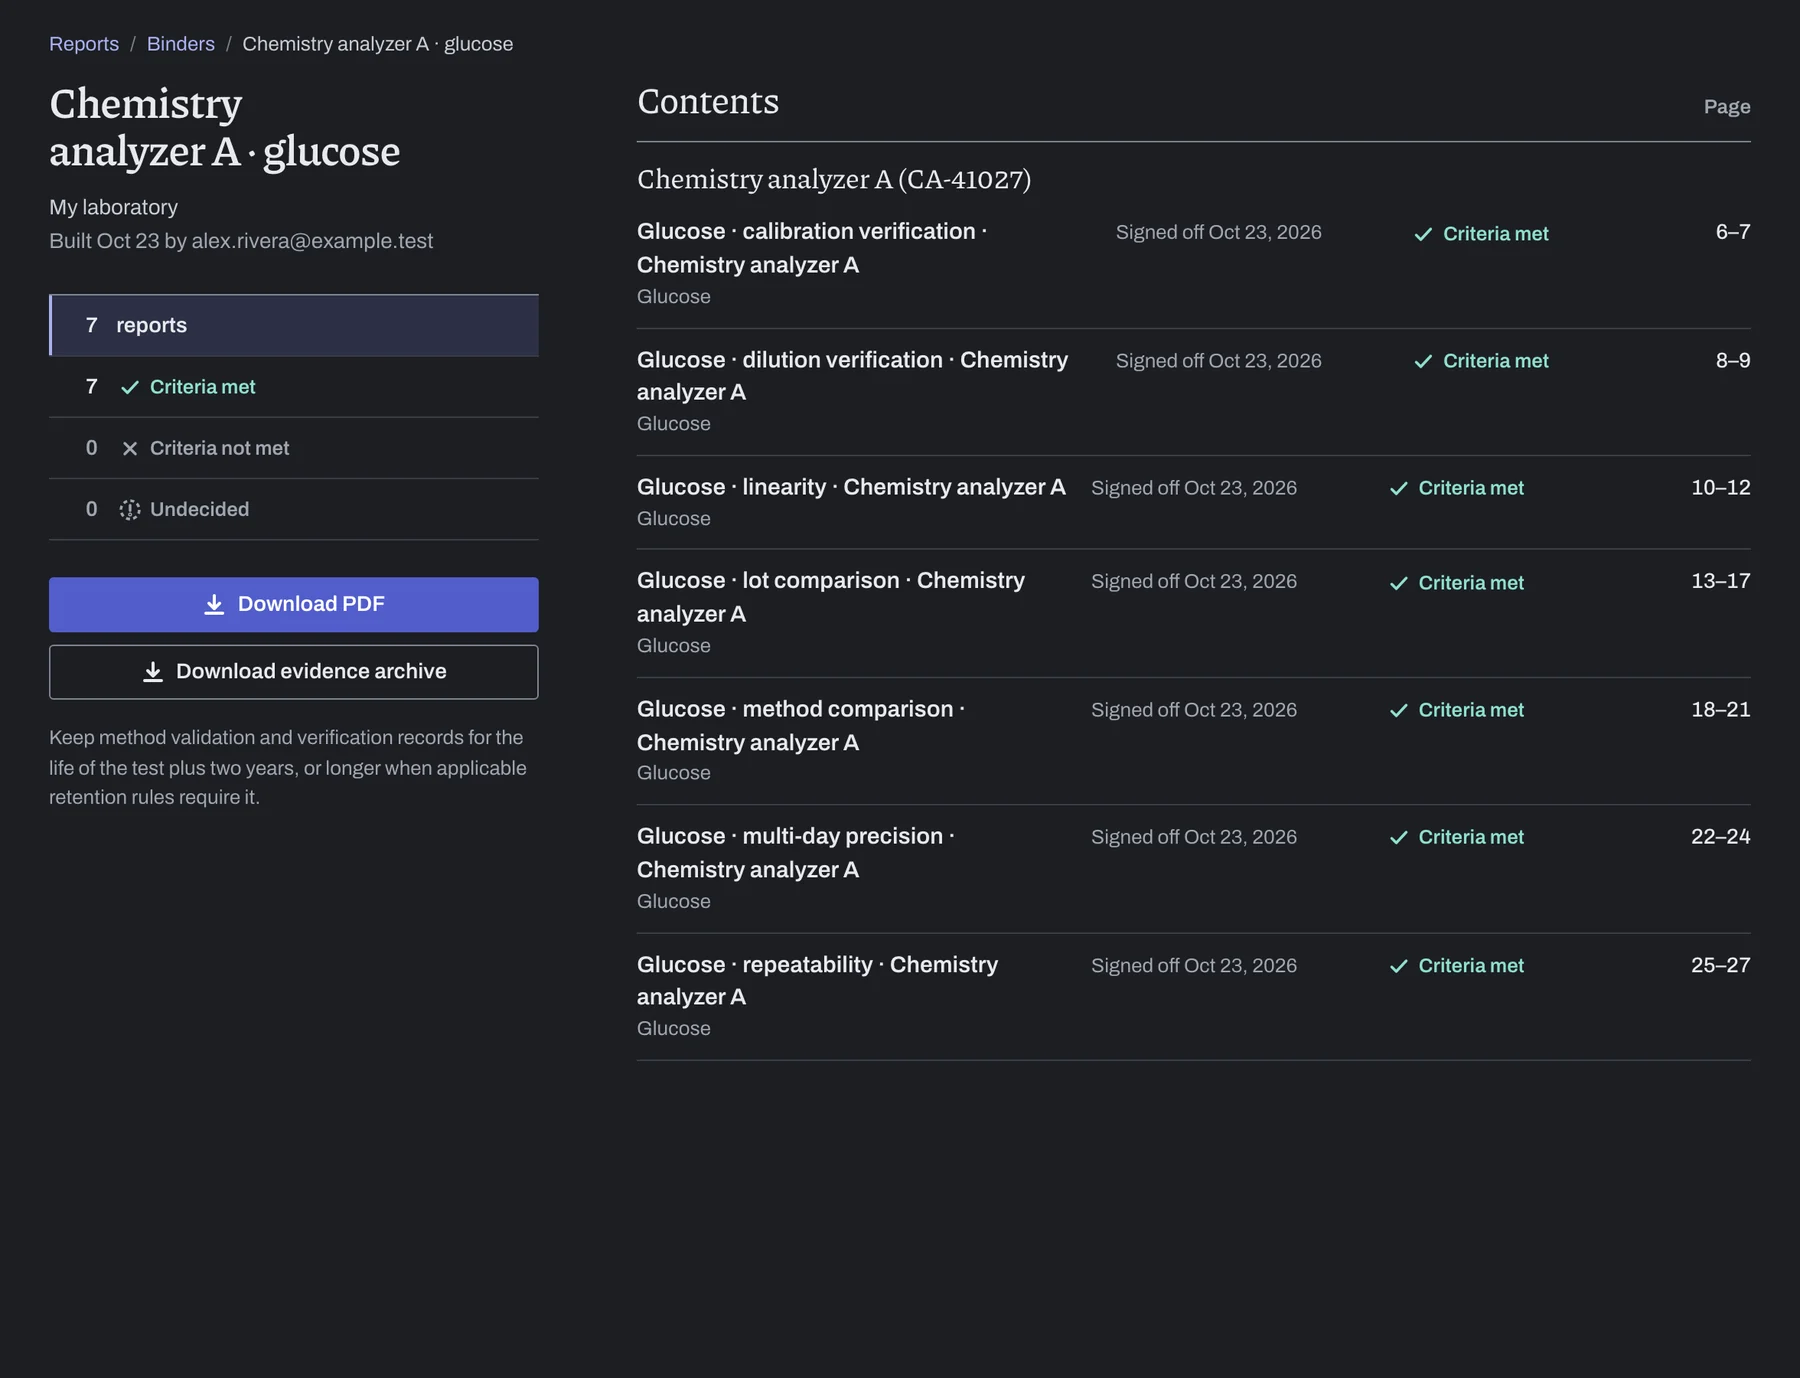This screenshot has height=1378, width=1800.
Task: Click the checkmark icon in the linearity row
Action: click(x=1399, y=488)
